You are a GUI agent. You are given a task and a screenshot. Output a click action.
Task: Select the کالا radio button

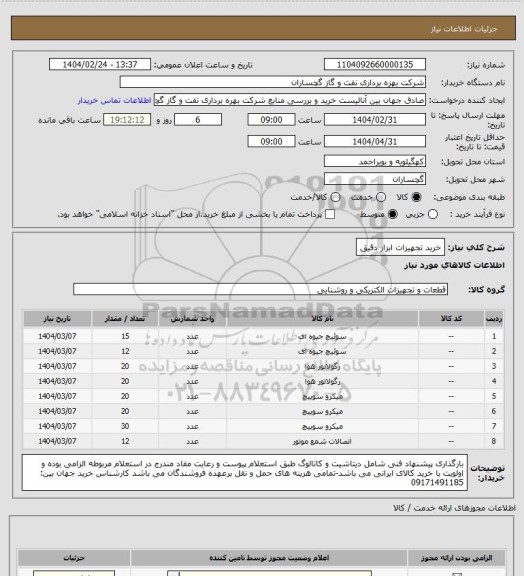point(416,197)
